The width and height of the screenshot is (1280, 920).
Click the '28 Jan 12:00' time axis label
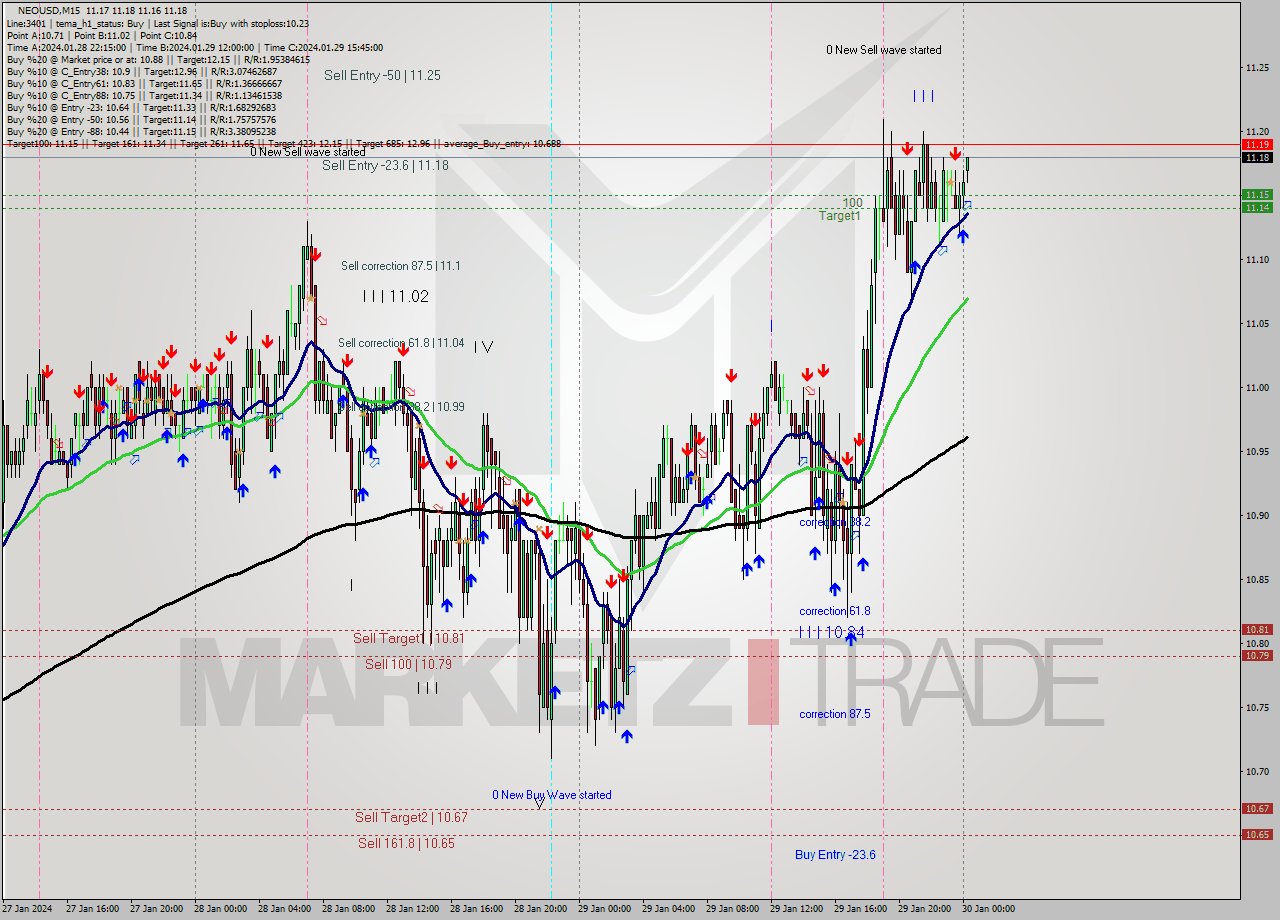point(413,909)
